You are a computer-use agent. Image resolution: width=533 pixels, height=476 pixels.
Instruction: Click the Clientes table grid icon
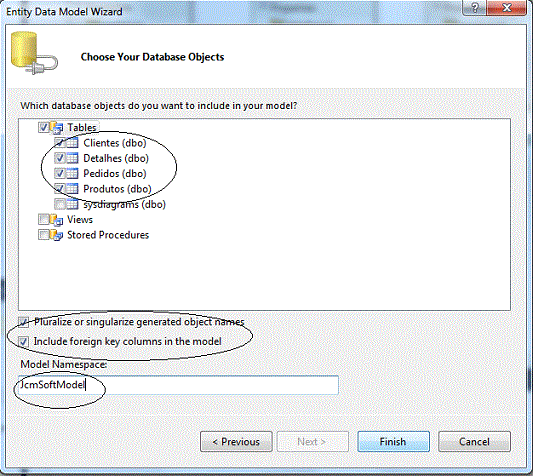tap(72, 143)
